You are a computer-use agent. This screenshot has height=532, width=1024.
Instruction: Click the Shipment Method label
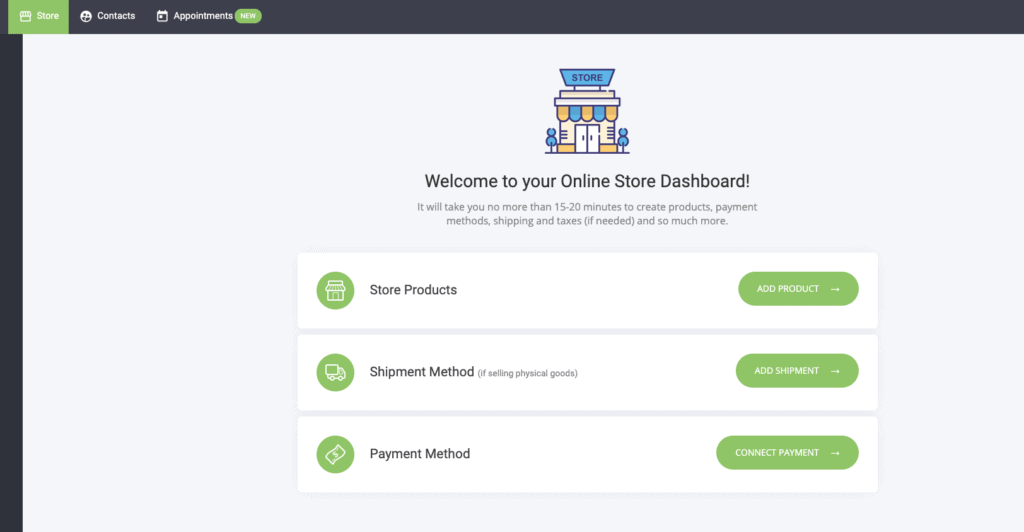tap(422, 371)
